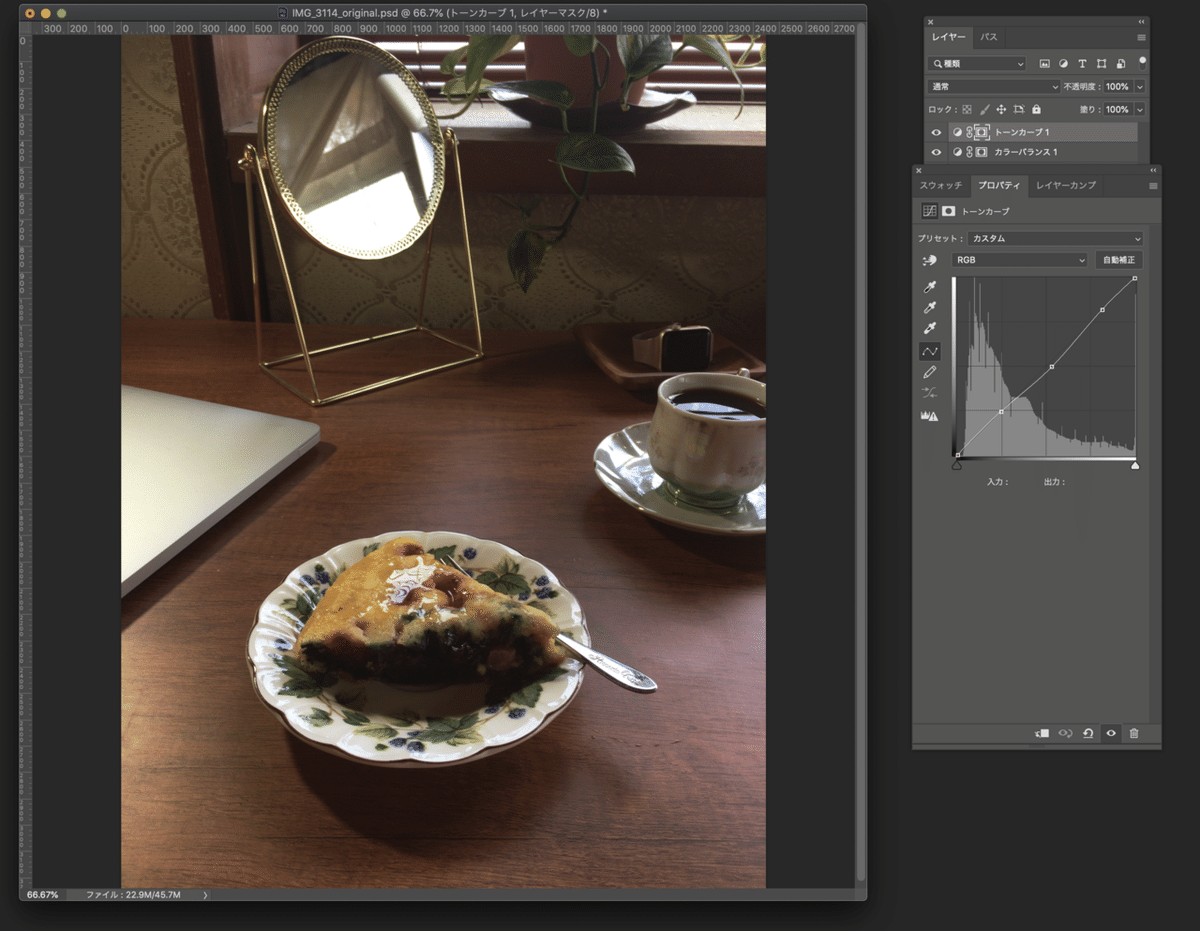The image size is (1200, 931).
Task: Switch to the パス tab
Action: [988, 37]
